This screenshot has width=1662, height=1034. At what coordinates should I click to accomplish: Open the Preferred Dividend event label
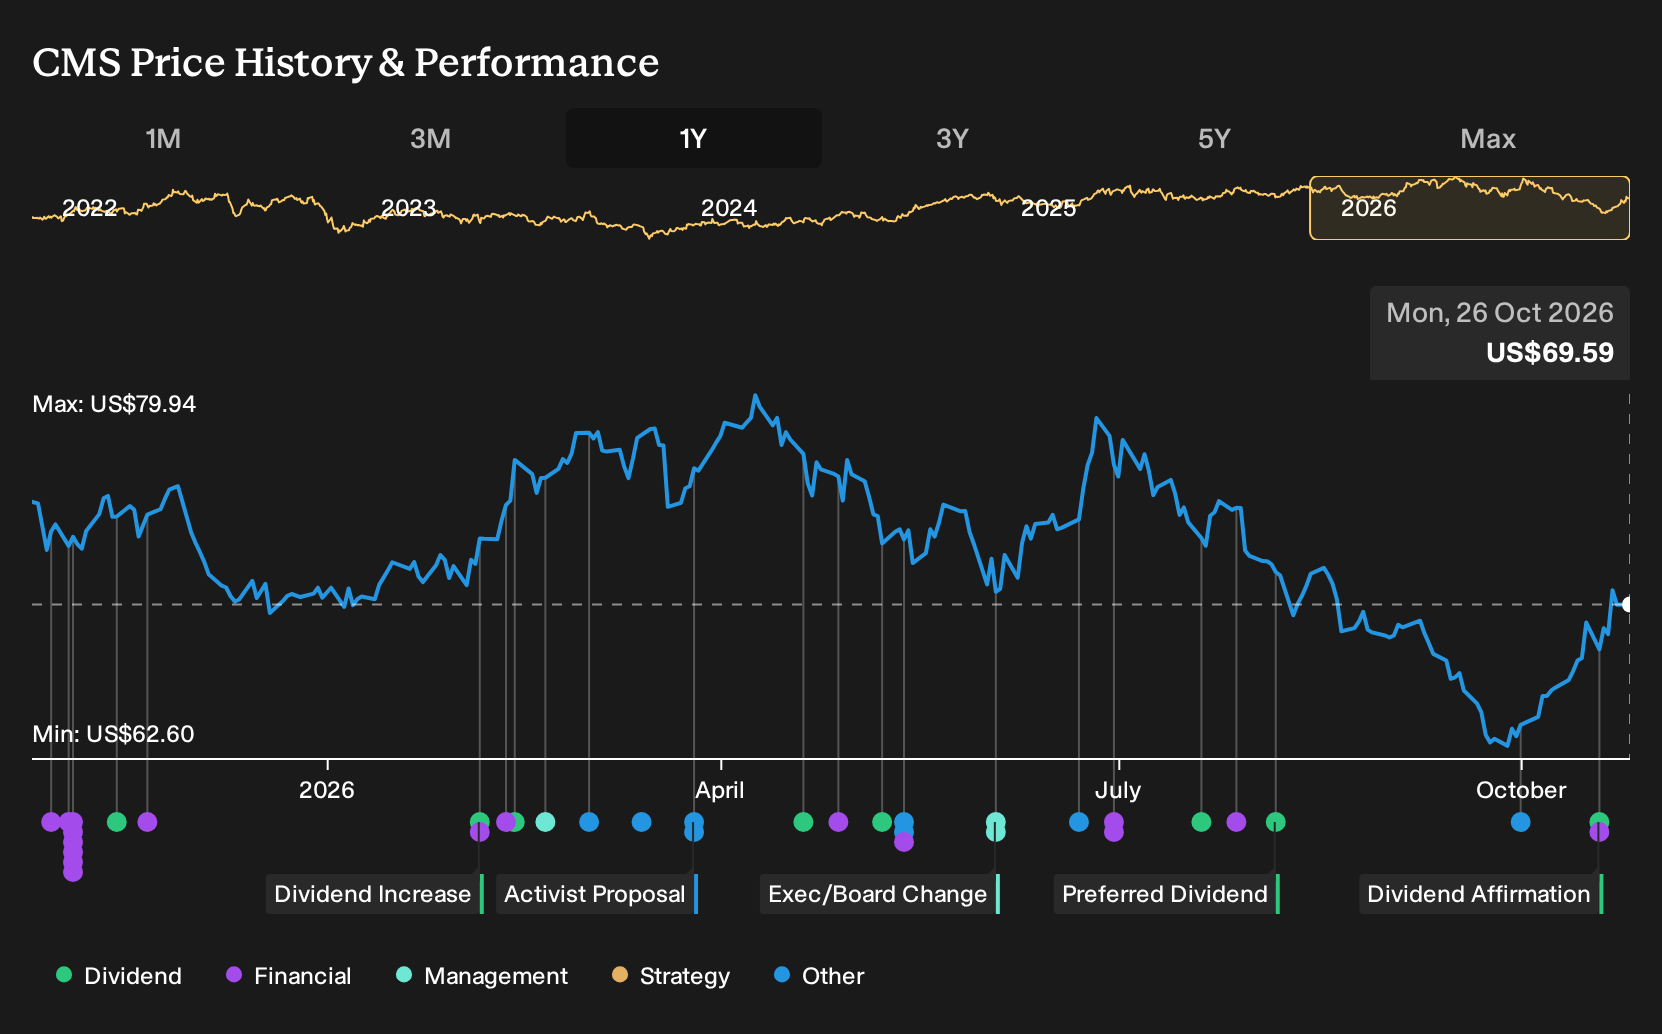(x=1167, y=894)
